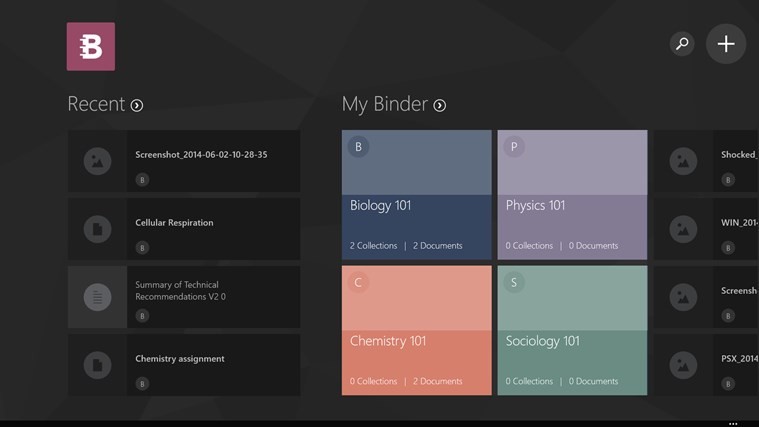
Task: Click the Binder app logo icon
Action: click(91, 46)
